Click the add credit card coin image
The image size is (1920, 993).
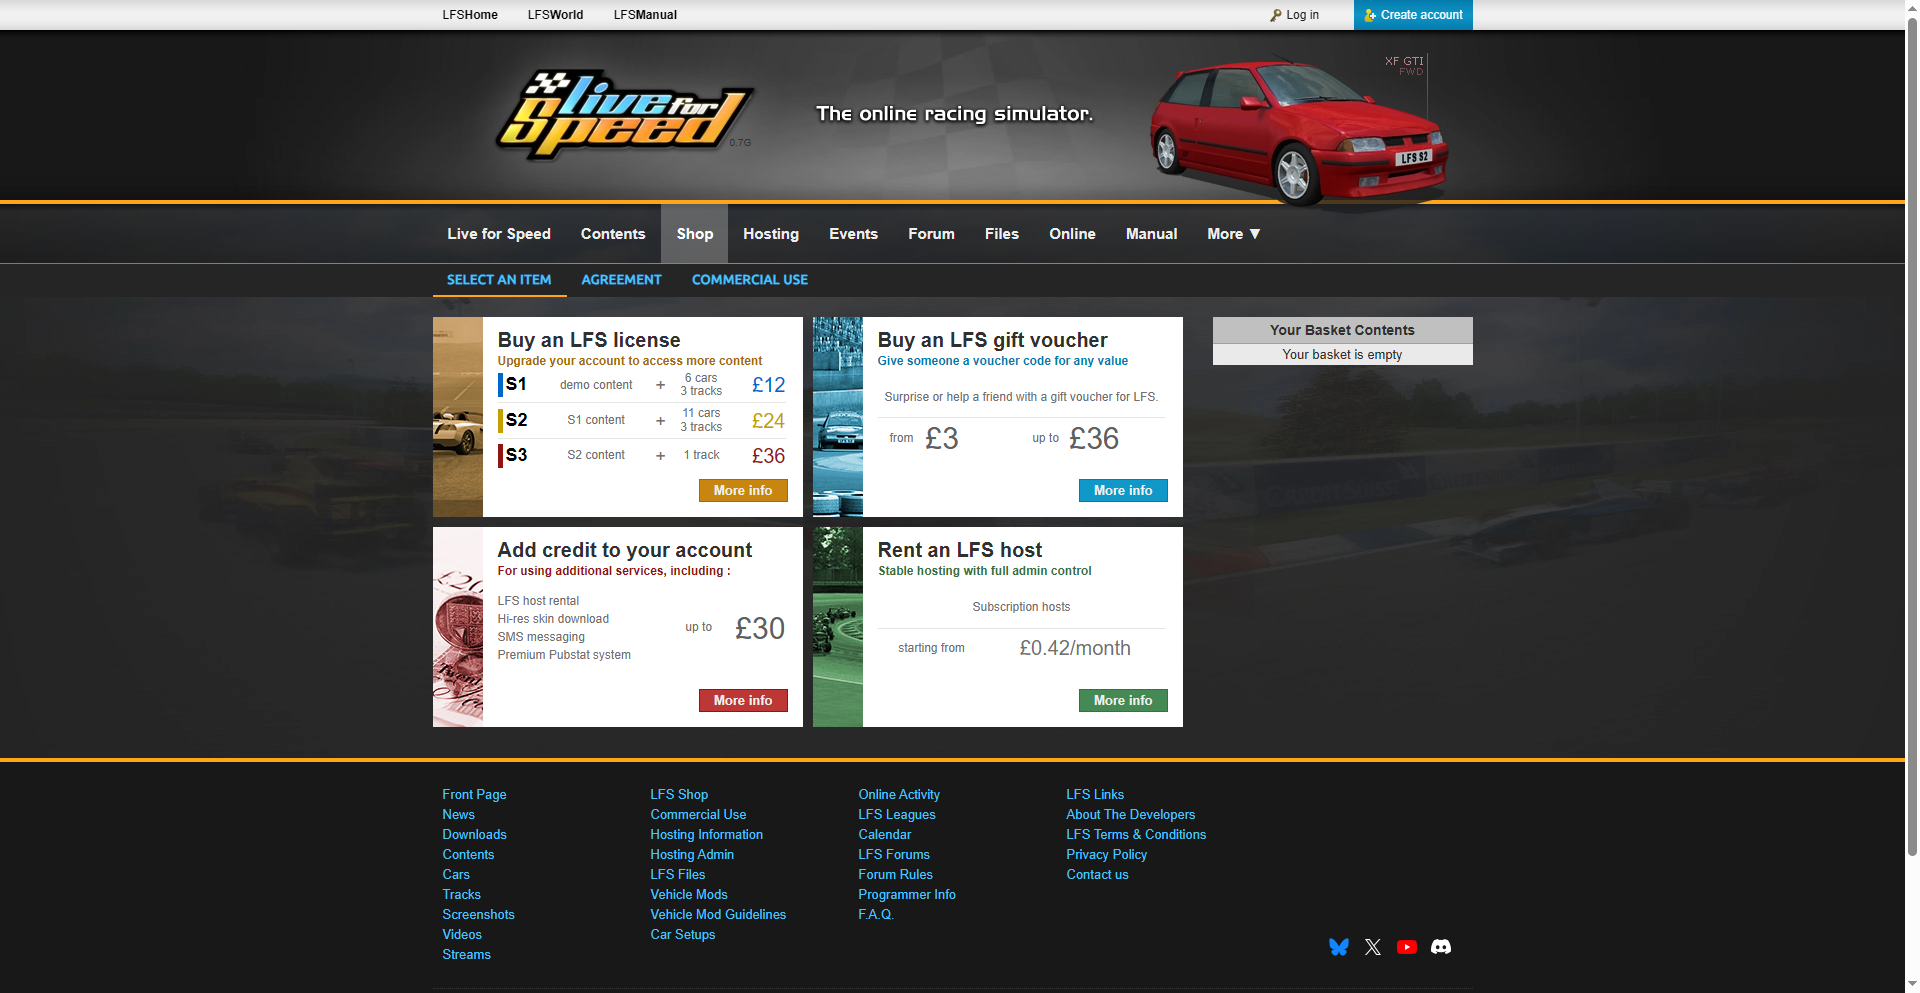[458, 627]
